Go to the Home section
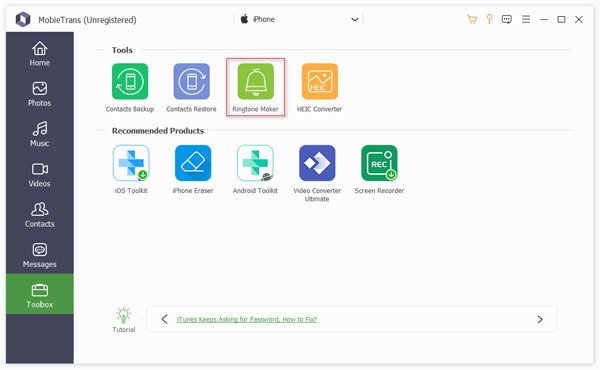Image resolution: width=600 pixels, height=370 pixels. pos(40,54)
